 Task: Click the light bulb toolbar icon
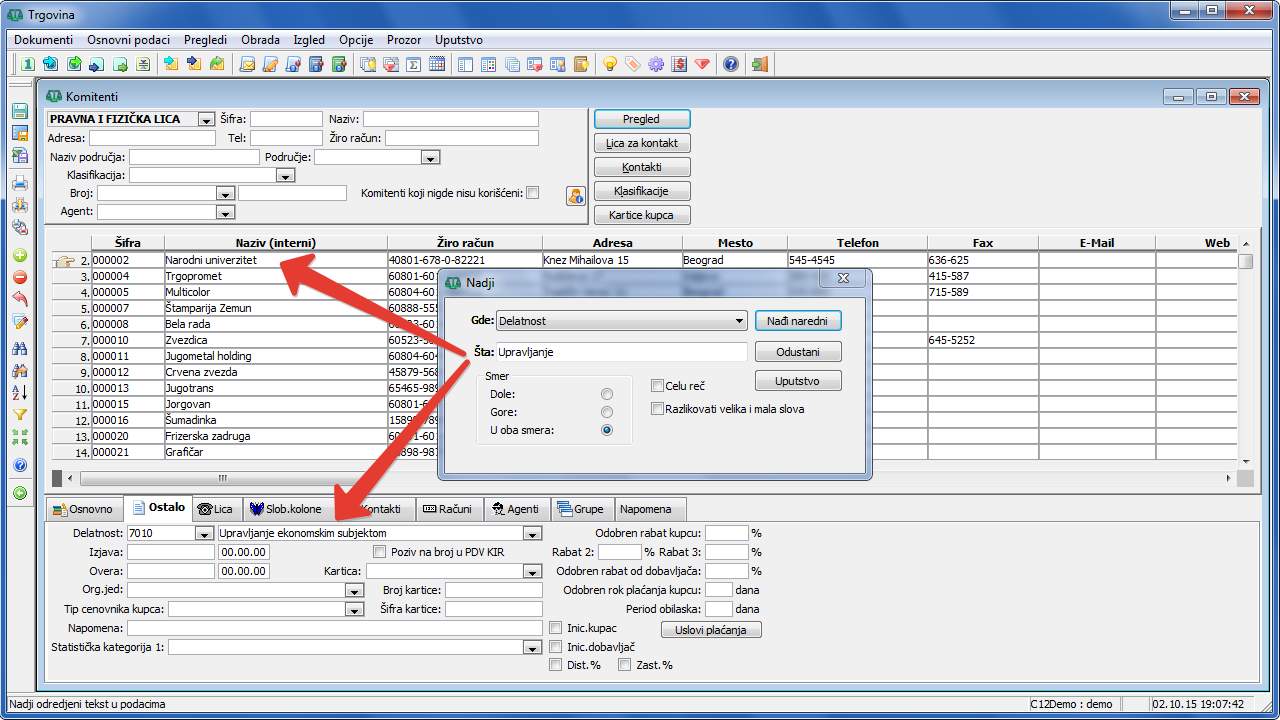point(609,64)
